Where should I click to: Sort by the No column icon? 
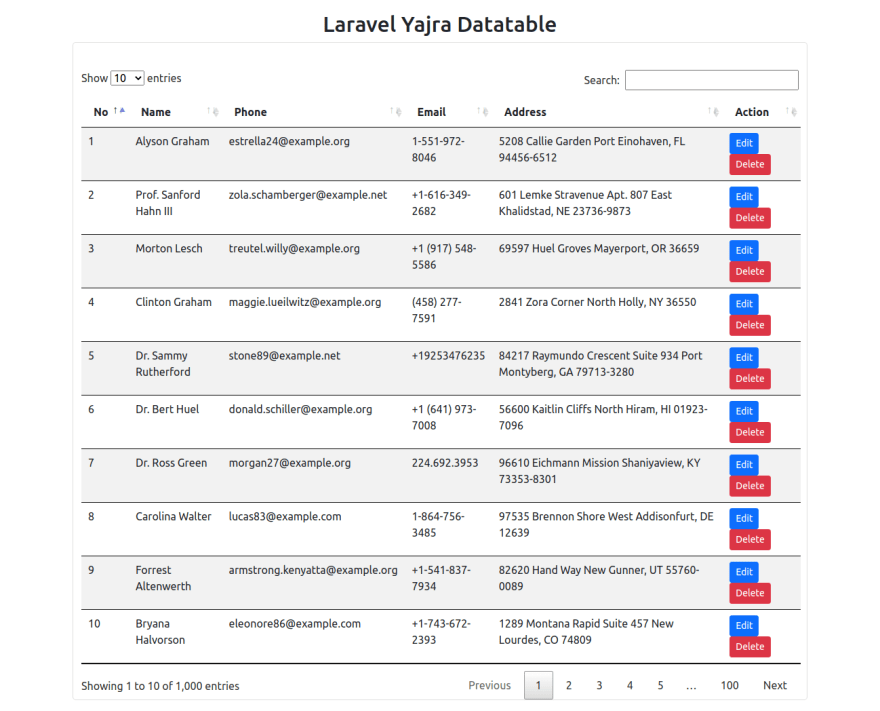coord(119,111)
